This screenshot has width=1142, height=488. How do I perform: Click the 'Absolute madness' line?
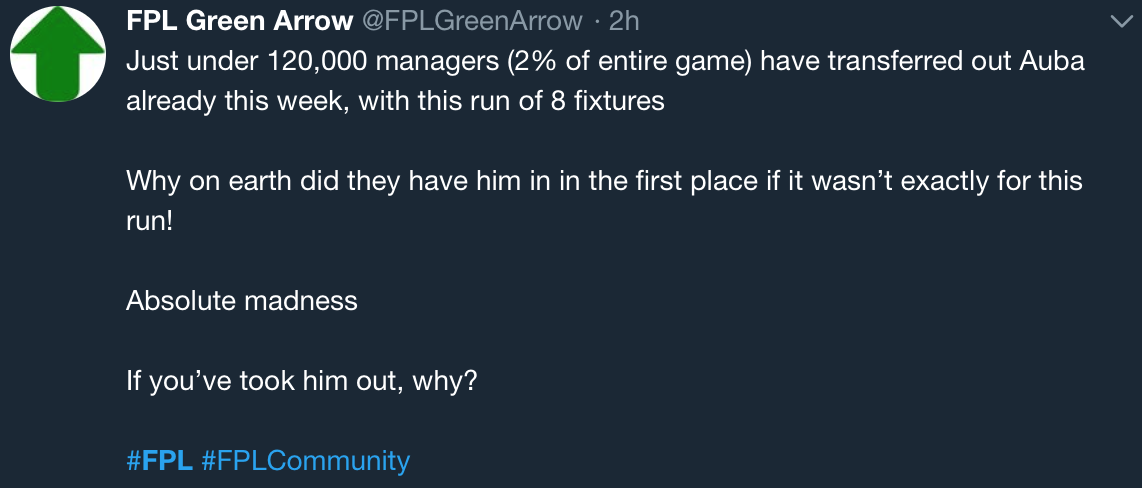[242, 300]
